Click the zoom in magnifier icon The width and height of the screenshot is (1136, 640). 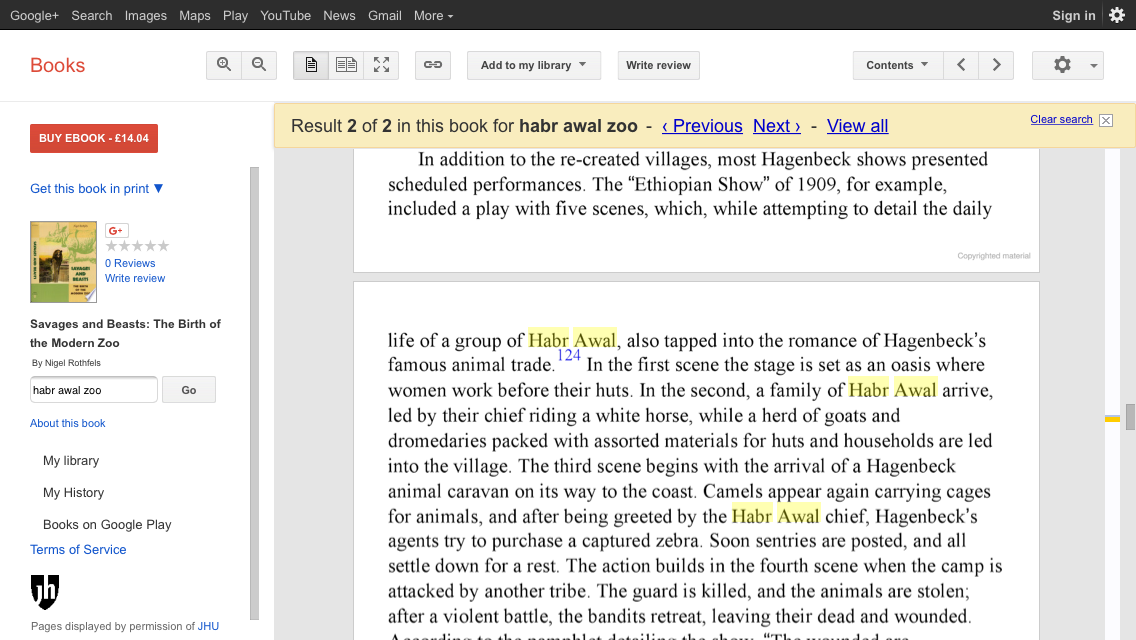(224, 65)
